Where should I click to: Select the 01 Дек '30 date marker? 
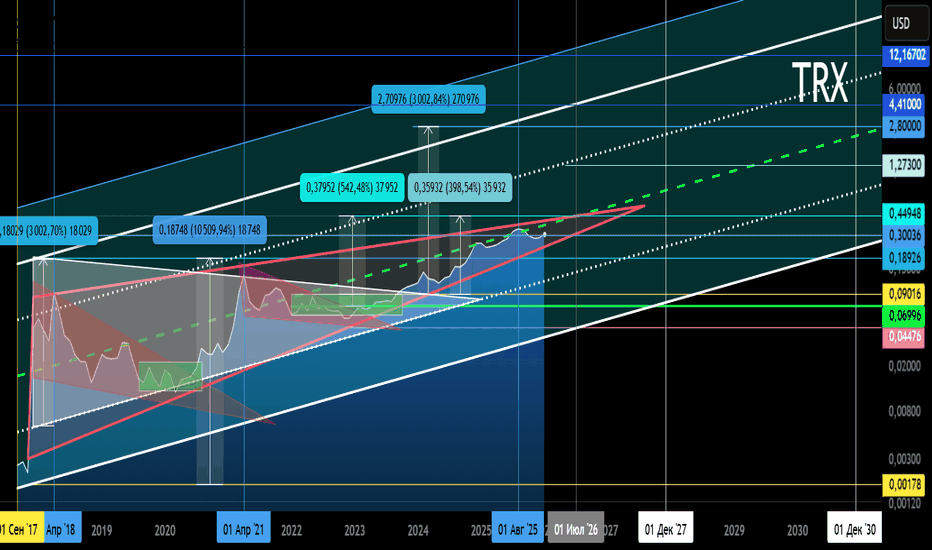(855, 529)
